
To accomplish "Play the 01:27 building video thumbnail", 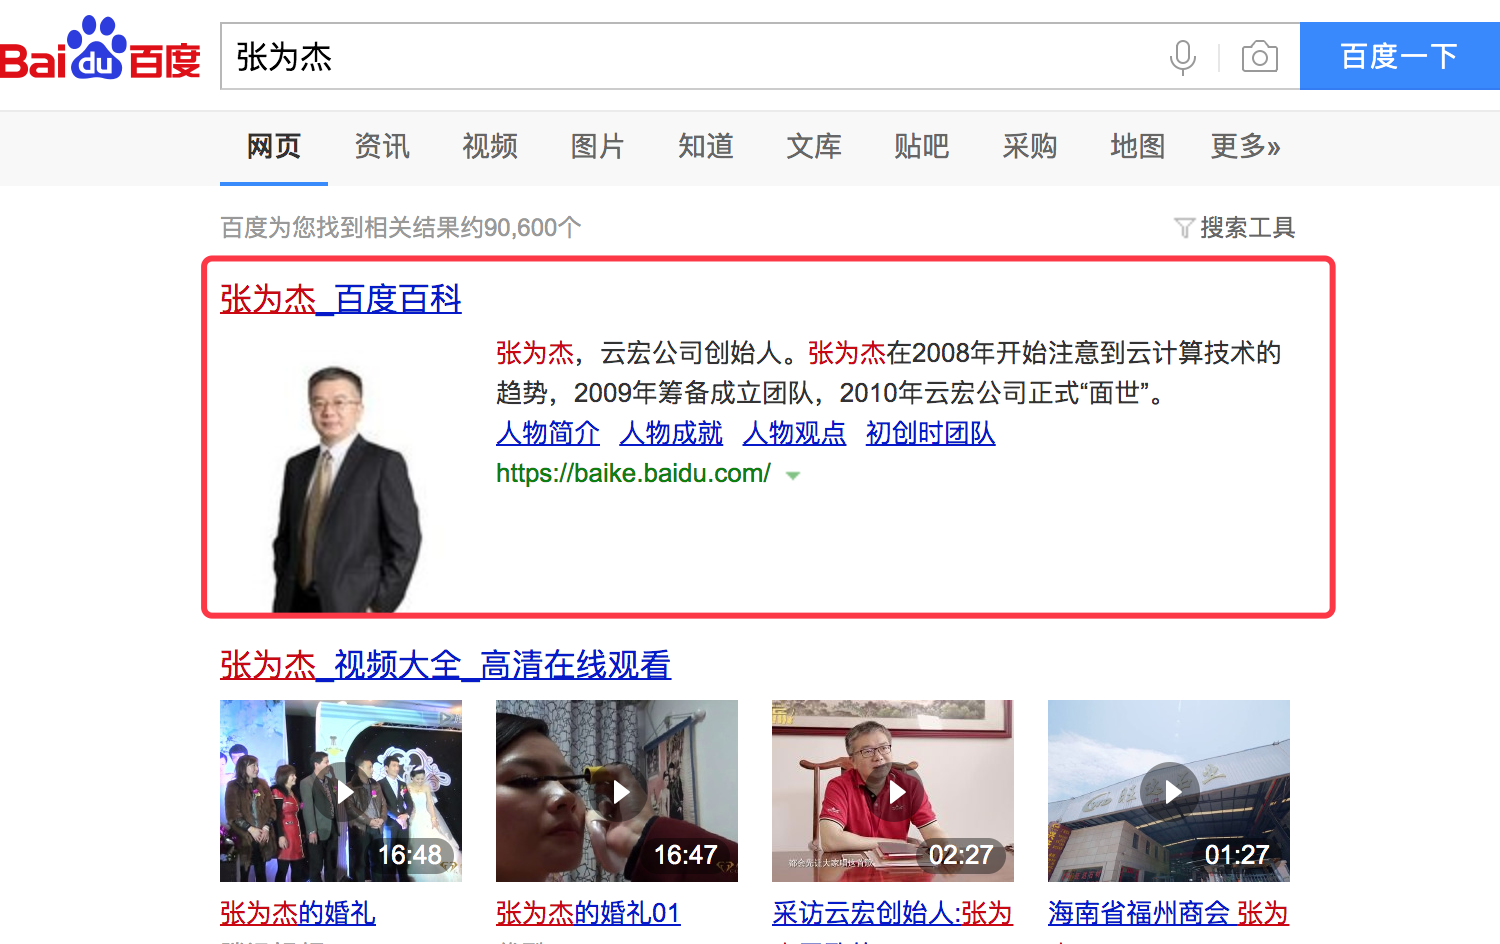I will [1169, 791].
